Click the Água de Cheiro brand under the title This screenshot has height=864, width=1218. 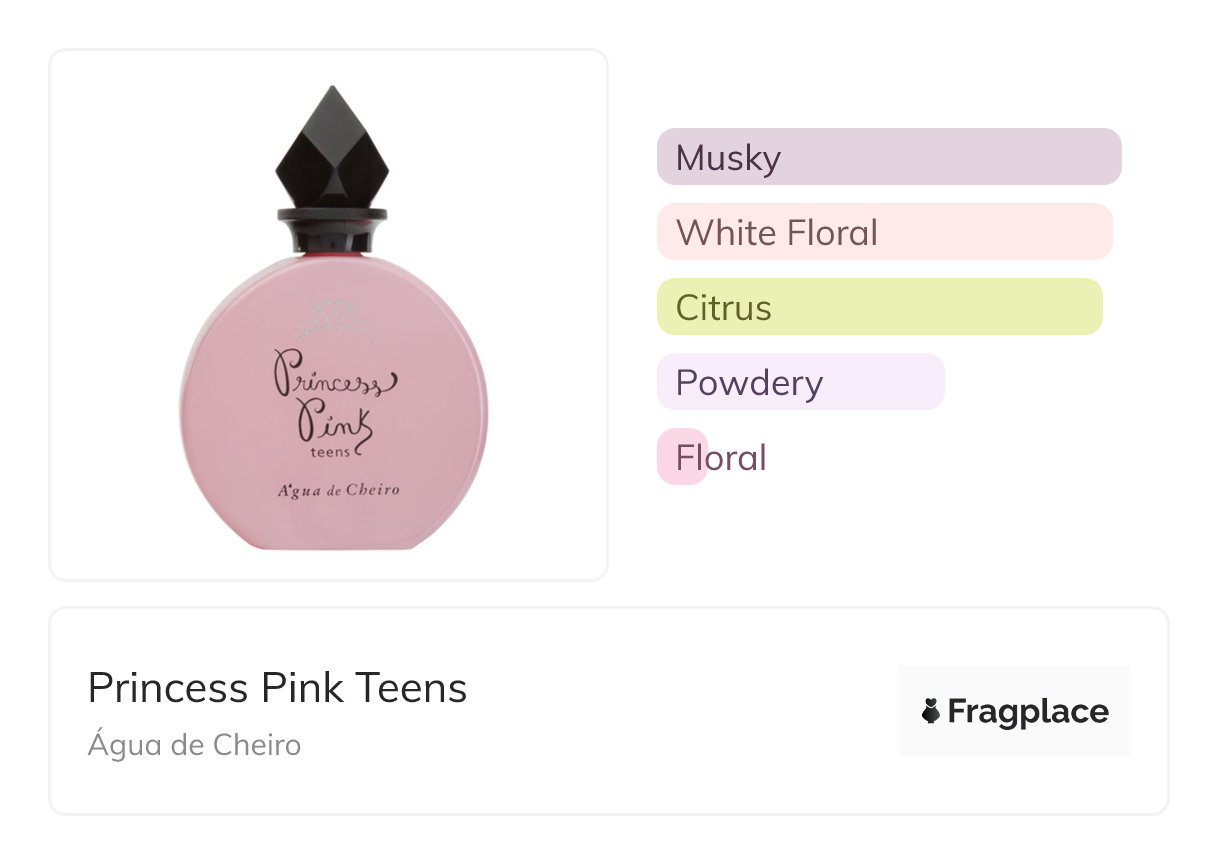point(194,745)
